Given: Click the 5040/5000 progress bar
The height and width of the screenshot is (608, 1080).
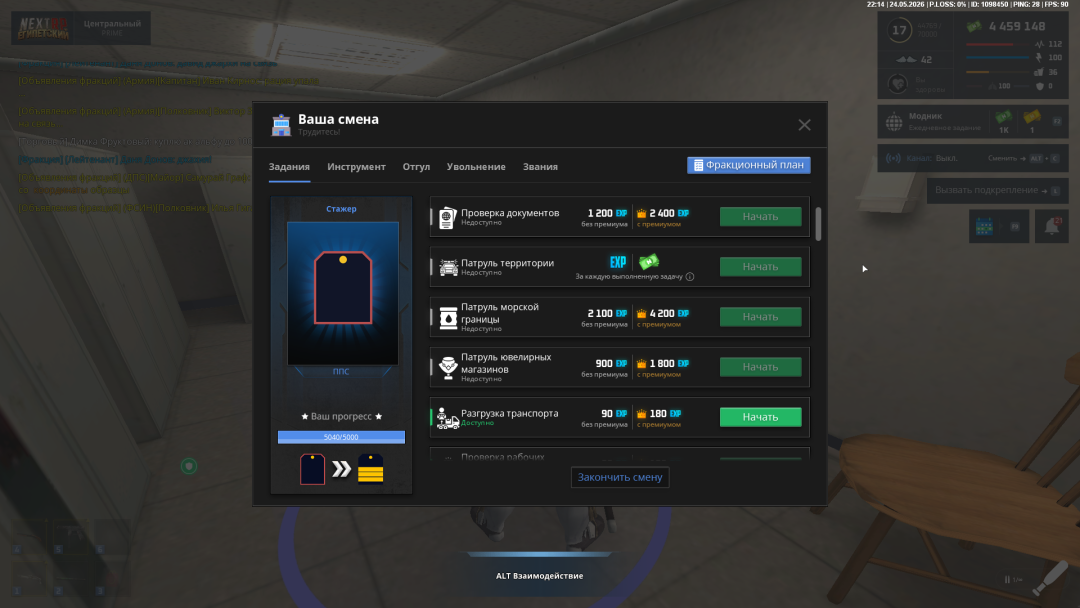Looking at the screenshot, I should coord(341,437).
